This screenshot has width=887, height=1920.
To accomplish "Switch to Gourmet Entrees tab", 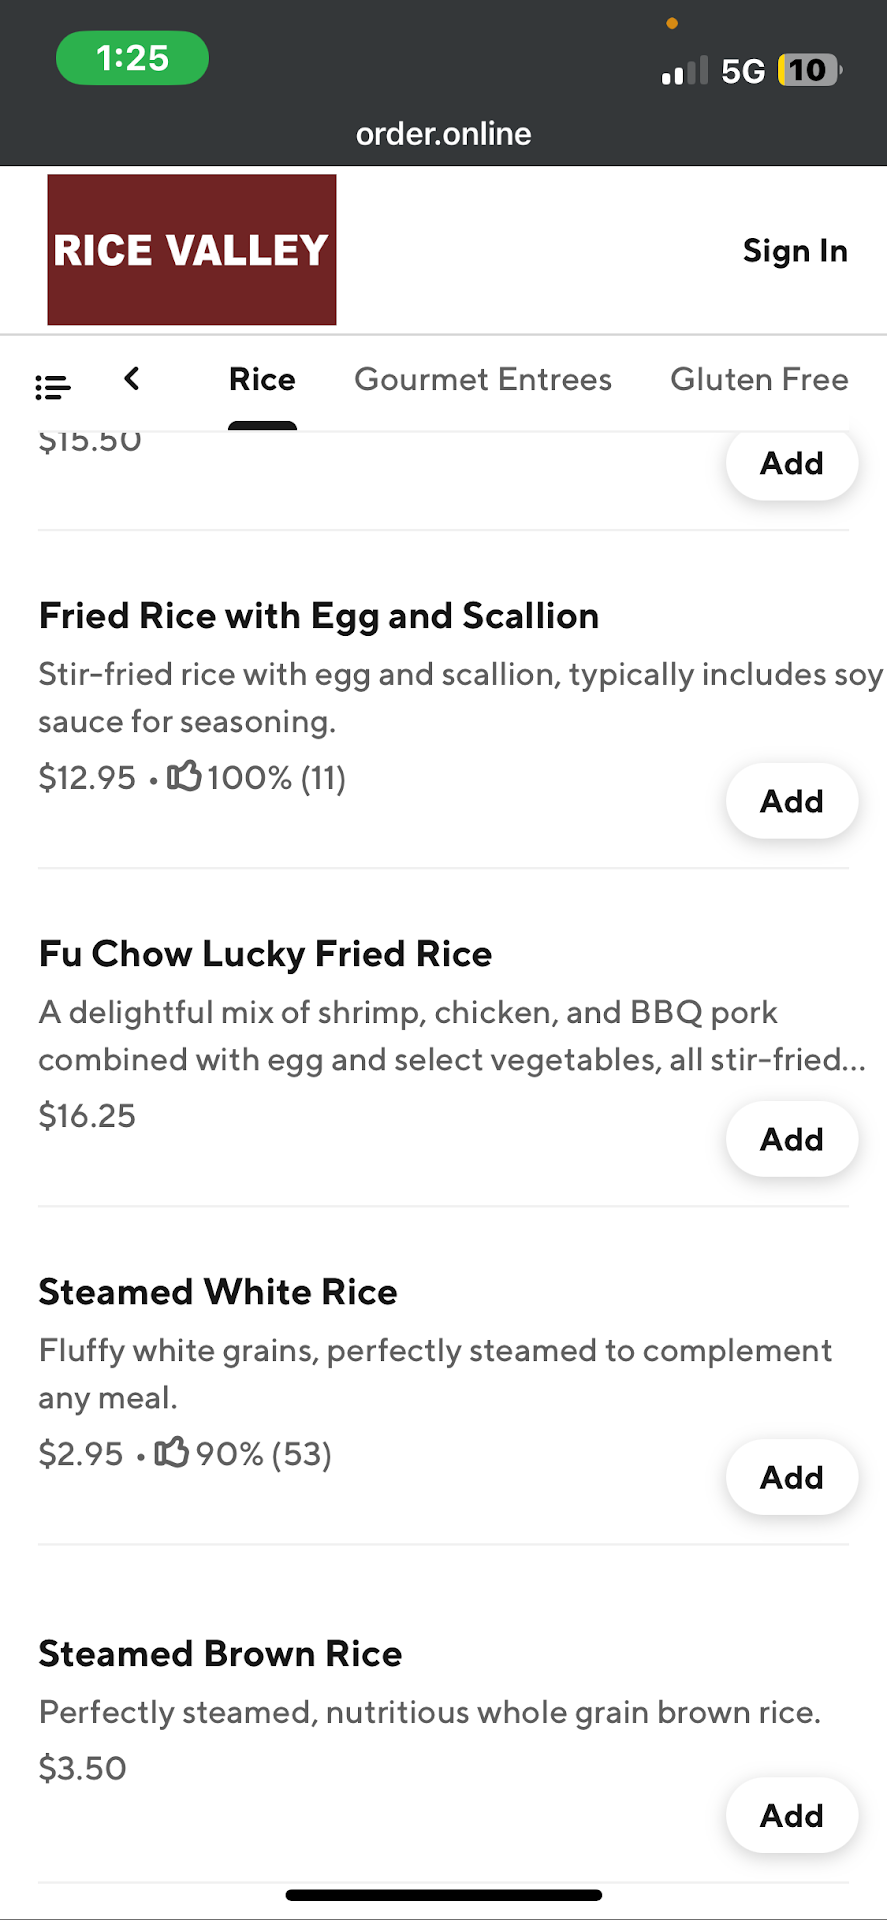I will click(483, 380).
